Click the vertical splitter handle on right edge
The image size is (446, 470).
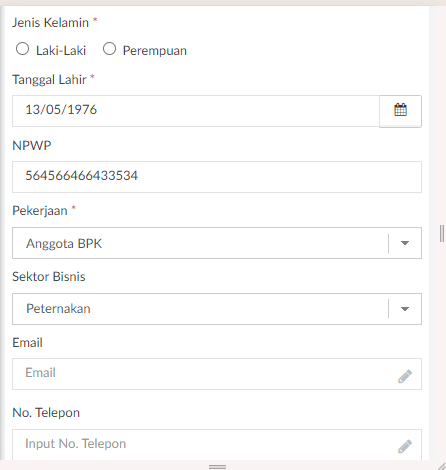(442, 233)
